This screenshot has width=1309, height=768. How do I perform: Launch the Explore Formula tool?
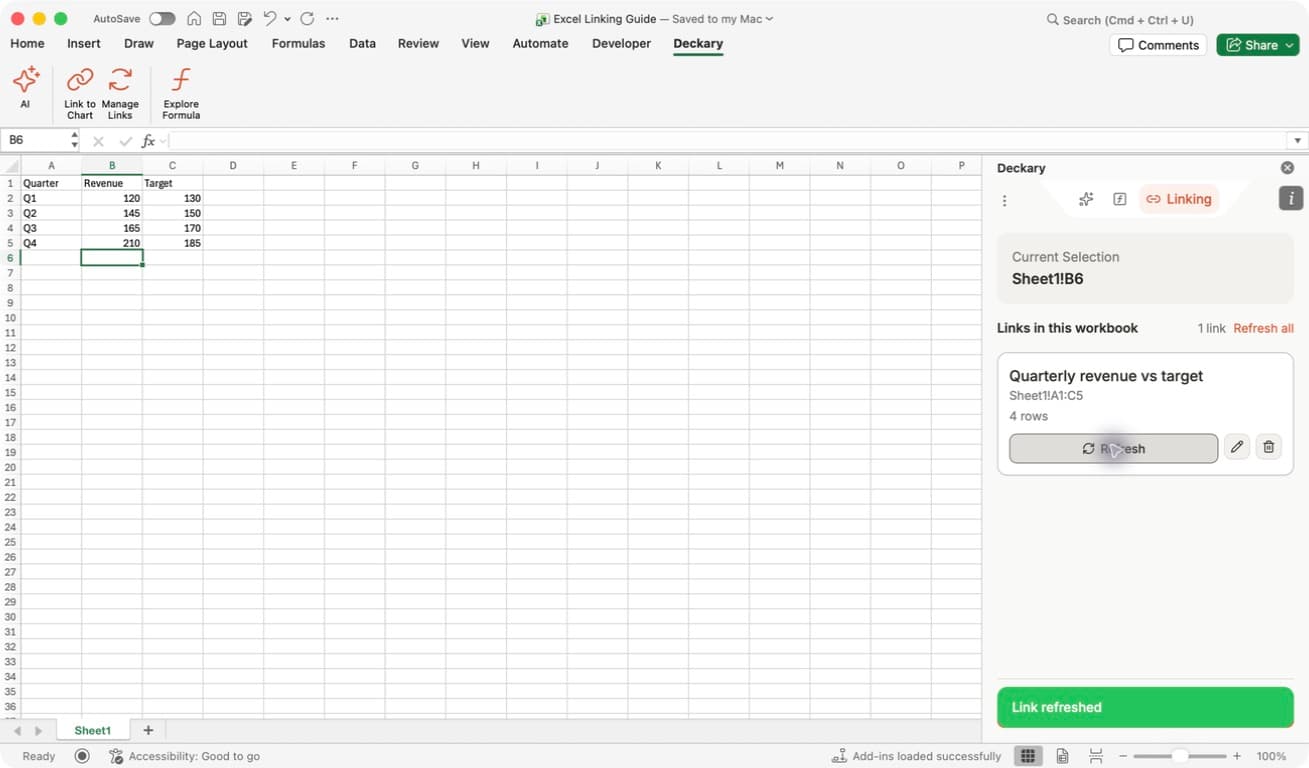tap(181, 92)
